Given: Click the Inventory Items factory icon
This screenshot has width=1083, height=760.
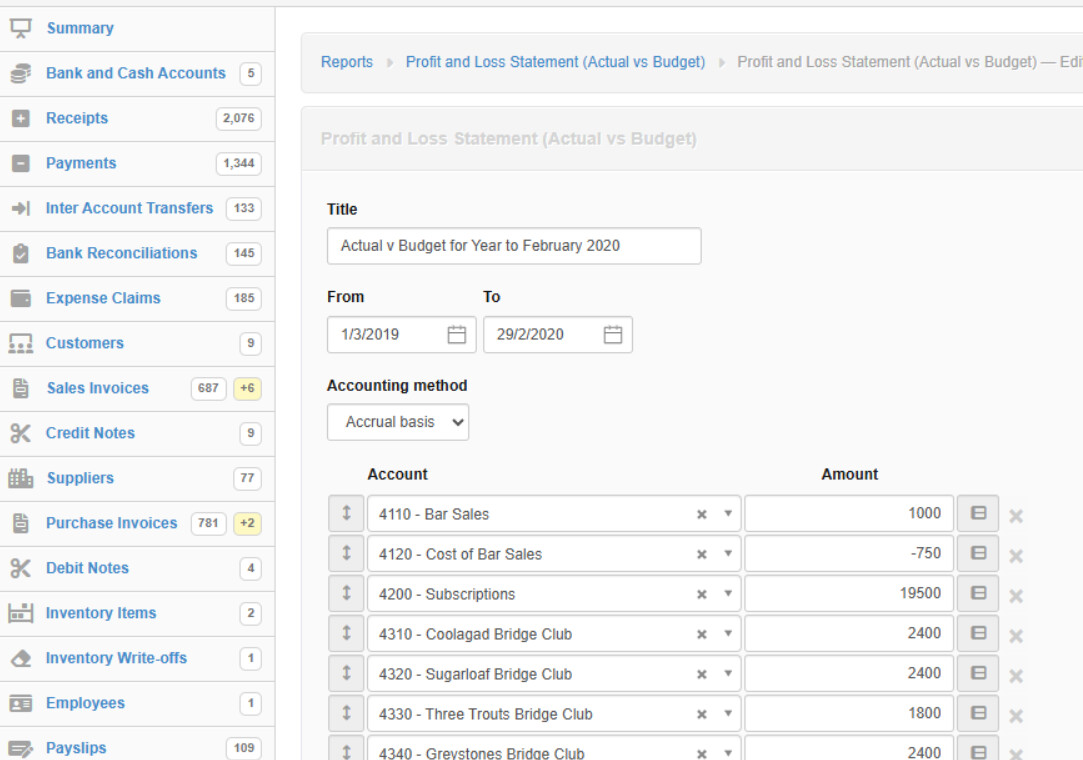Looking at the screenshot, I should click(x=21, y=613).
